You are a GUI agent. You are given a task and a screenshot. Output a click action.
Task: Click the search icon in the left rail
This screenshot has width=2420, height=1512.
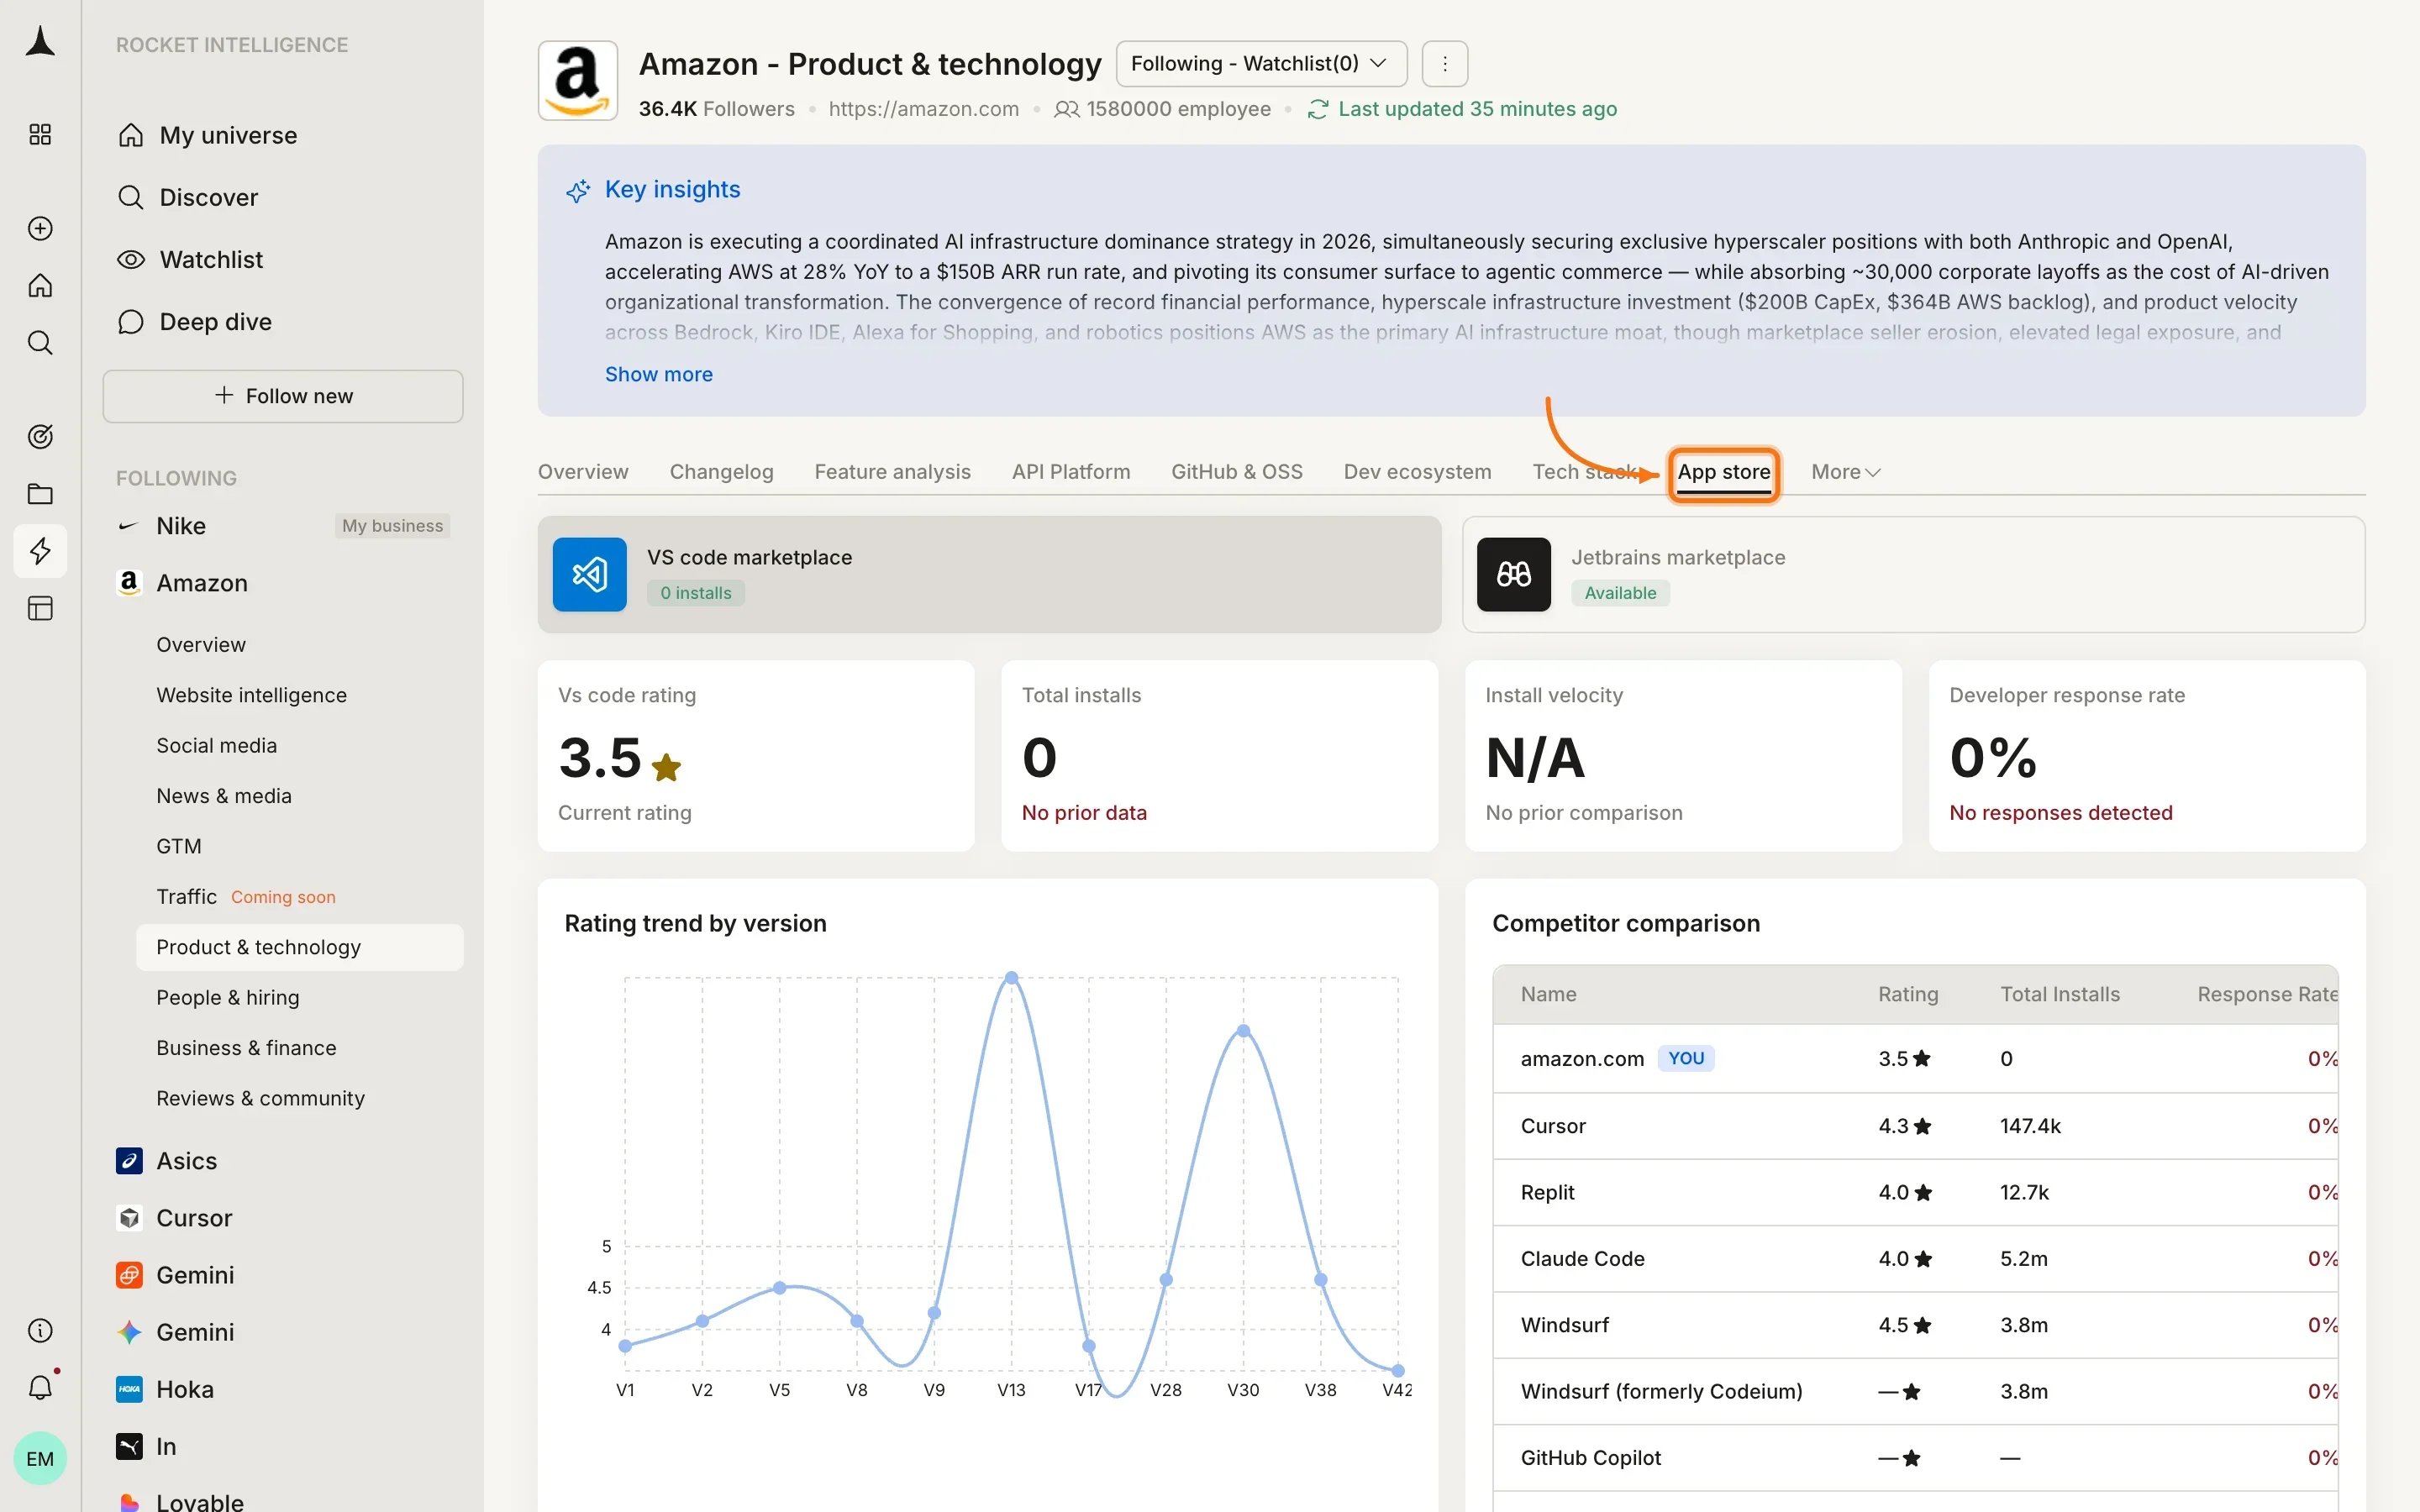point(40,343)
